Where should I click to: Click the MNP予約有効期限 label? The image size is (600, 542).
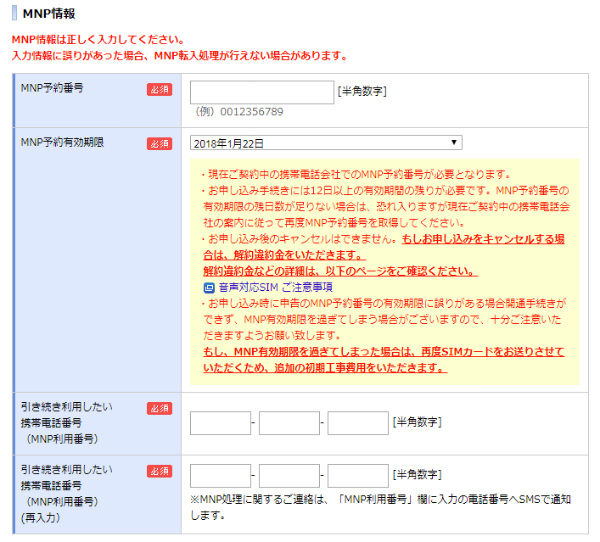pos(62,142)
